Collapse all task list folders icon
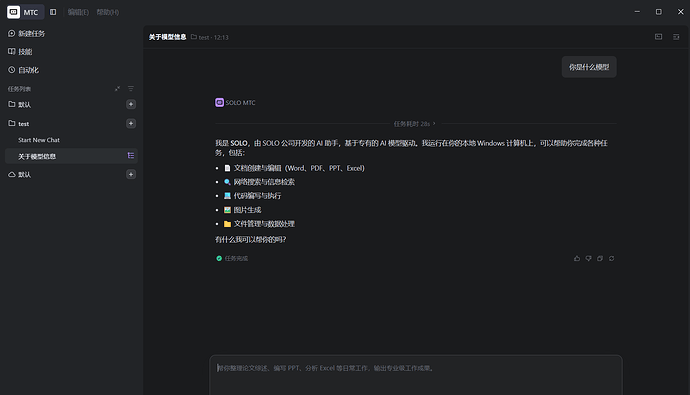Screen dimensions: 690x395 117,89
